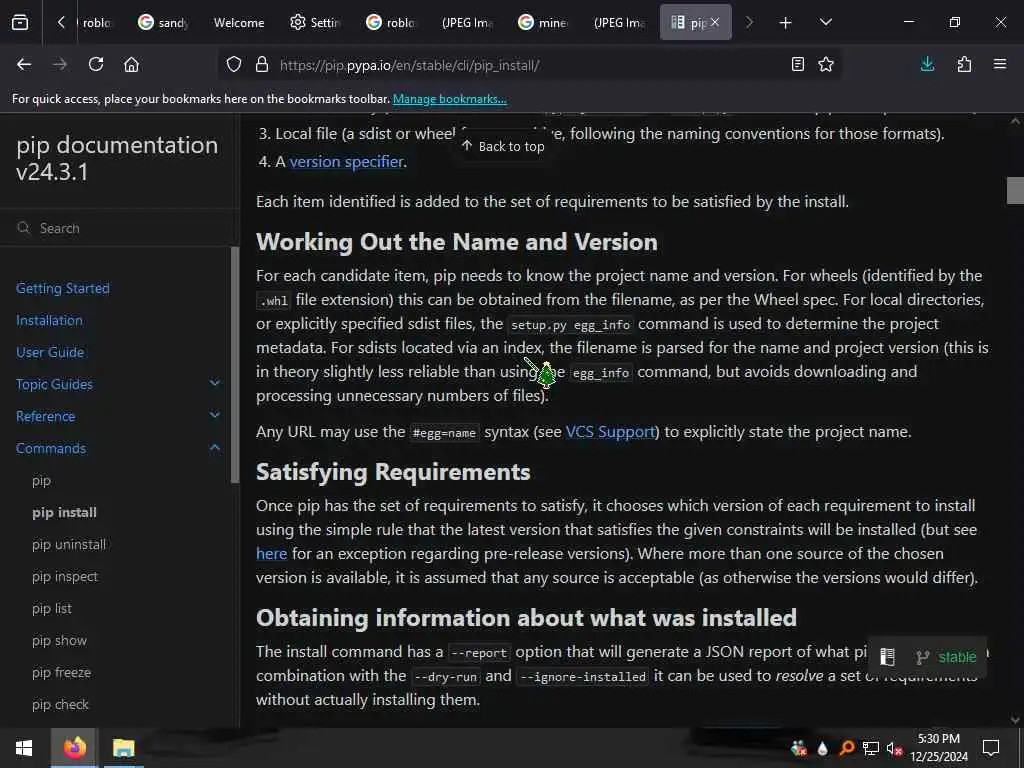Viewport: 1024px width, 768px height.
Task: Open Firefox from the taskbar
Action: [x=74, y=747]
